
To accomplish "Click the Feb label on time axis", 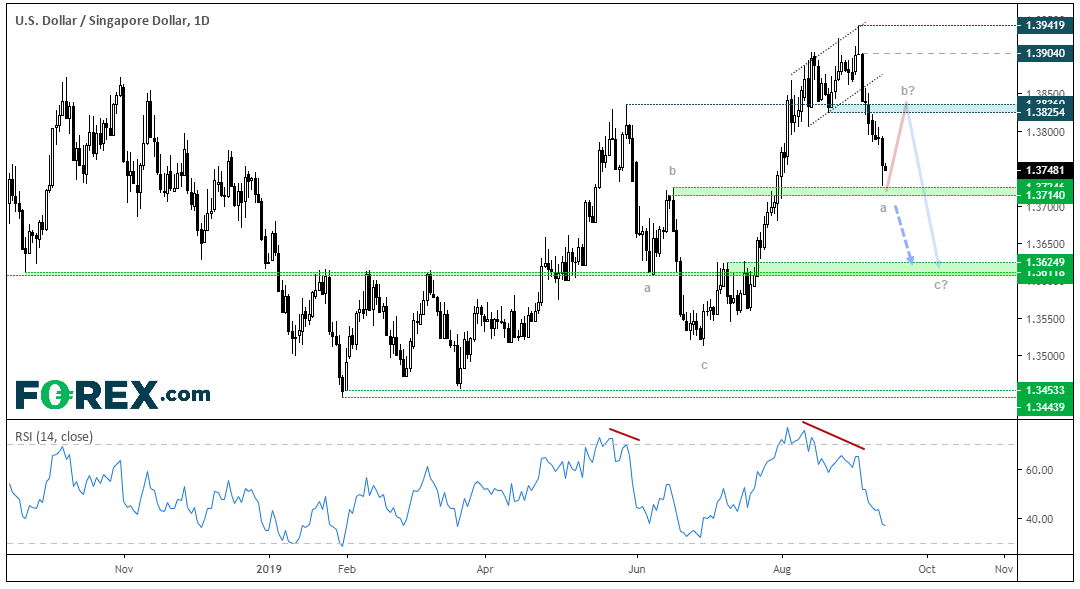I will [346, 569].
